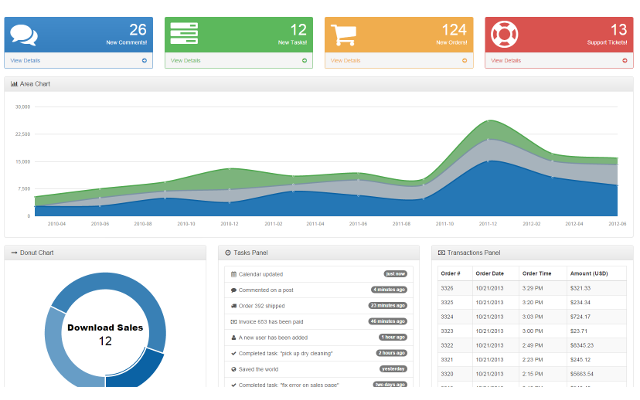Click the support life ring icon
Viewport: 640px width, 400px height.
tap(505, 34)
